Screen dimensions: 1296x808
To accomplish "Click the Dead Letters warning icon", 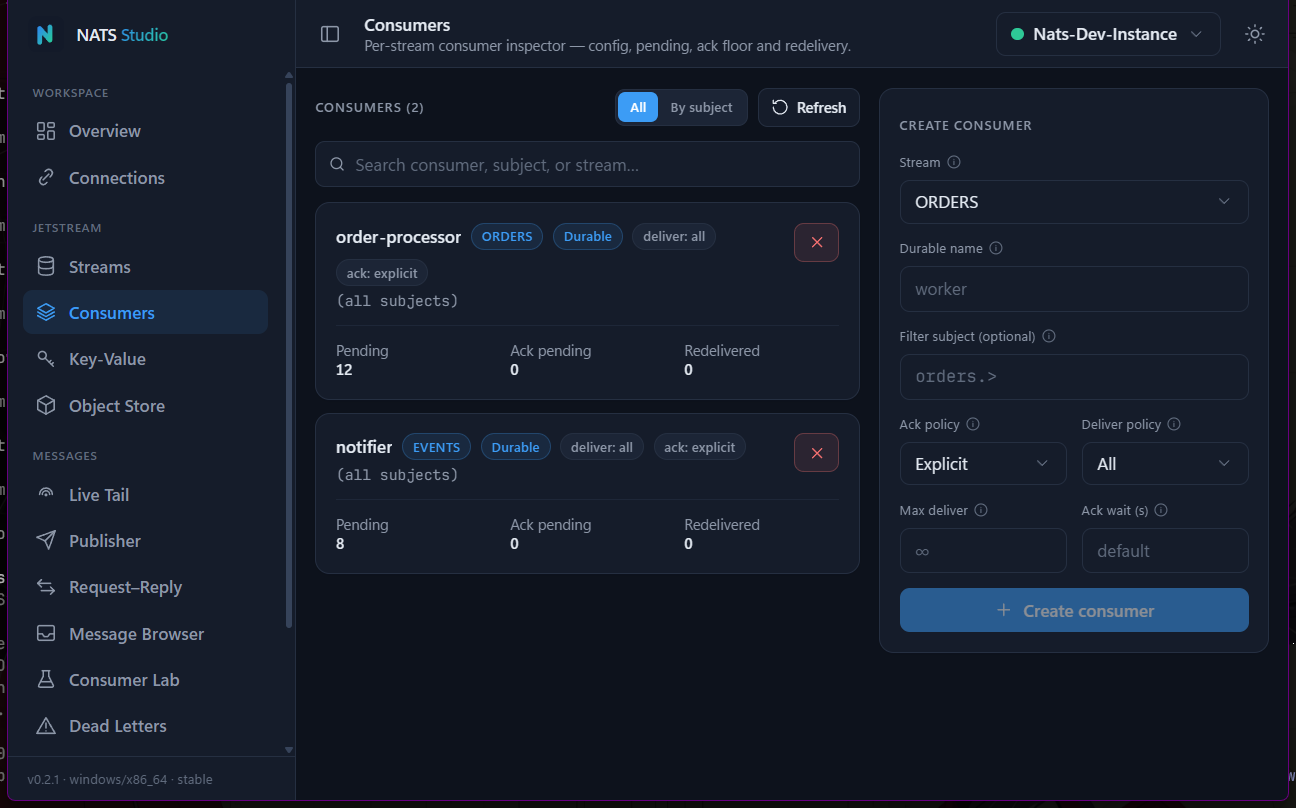I will pos(46,726).
